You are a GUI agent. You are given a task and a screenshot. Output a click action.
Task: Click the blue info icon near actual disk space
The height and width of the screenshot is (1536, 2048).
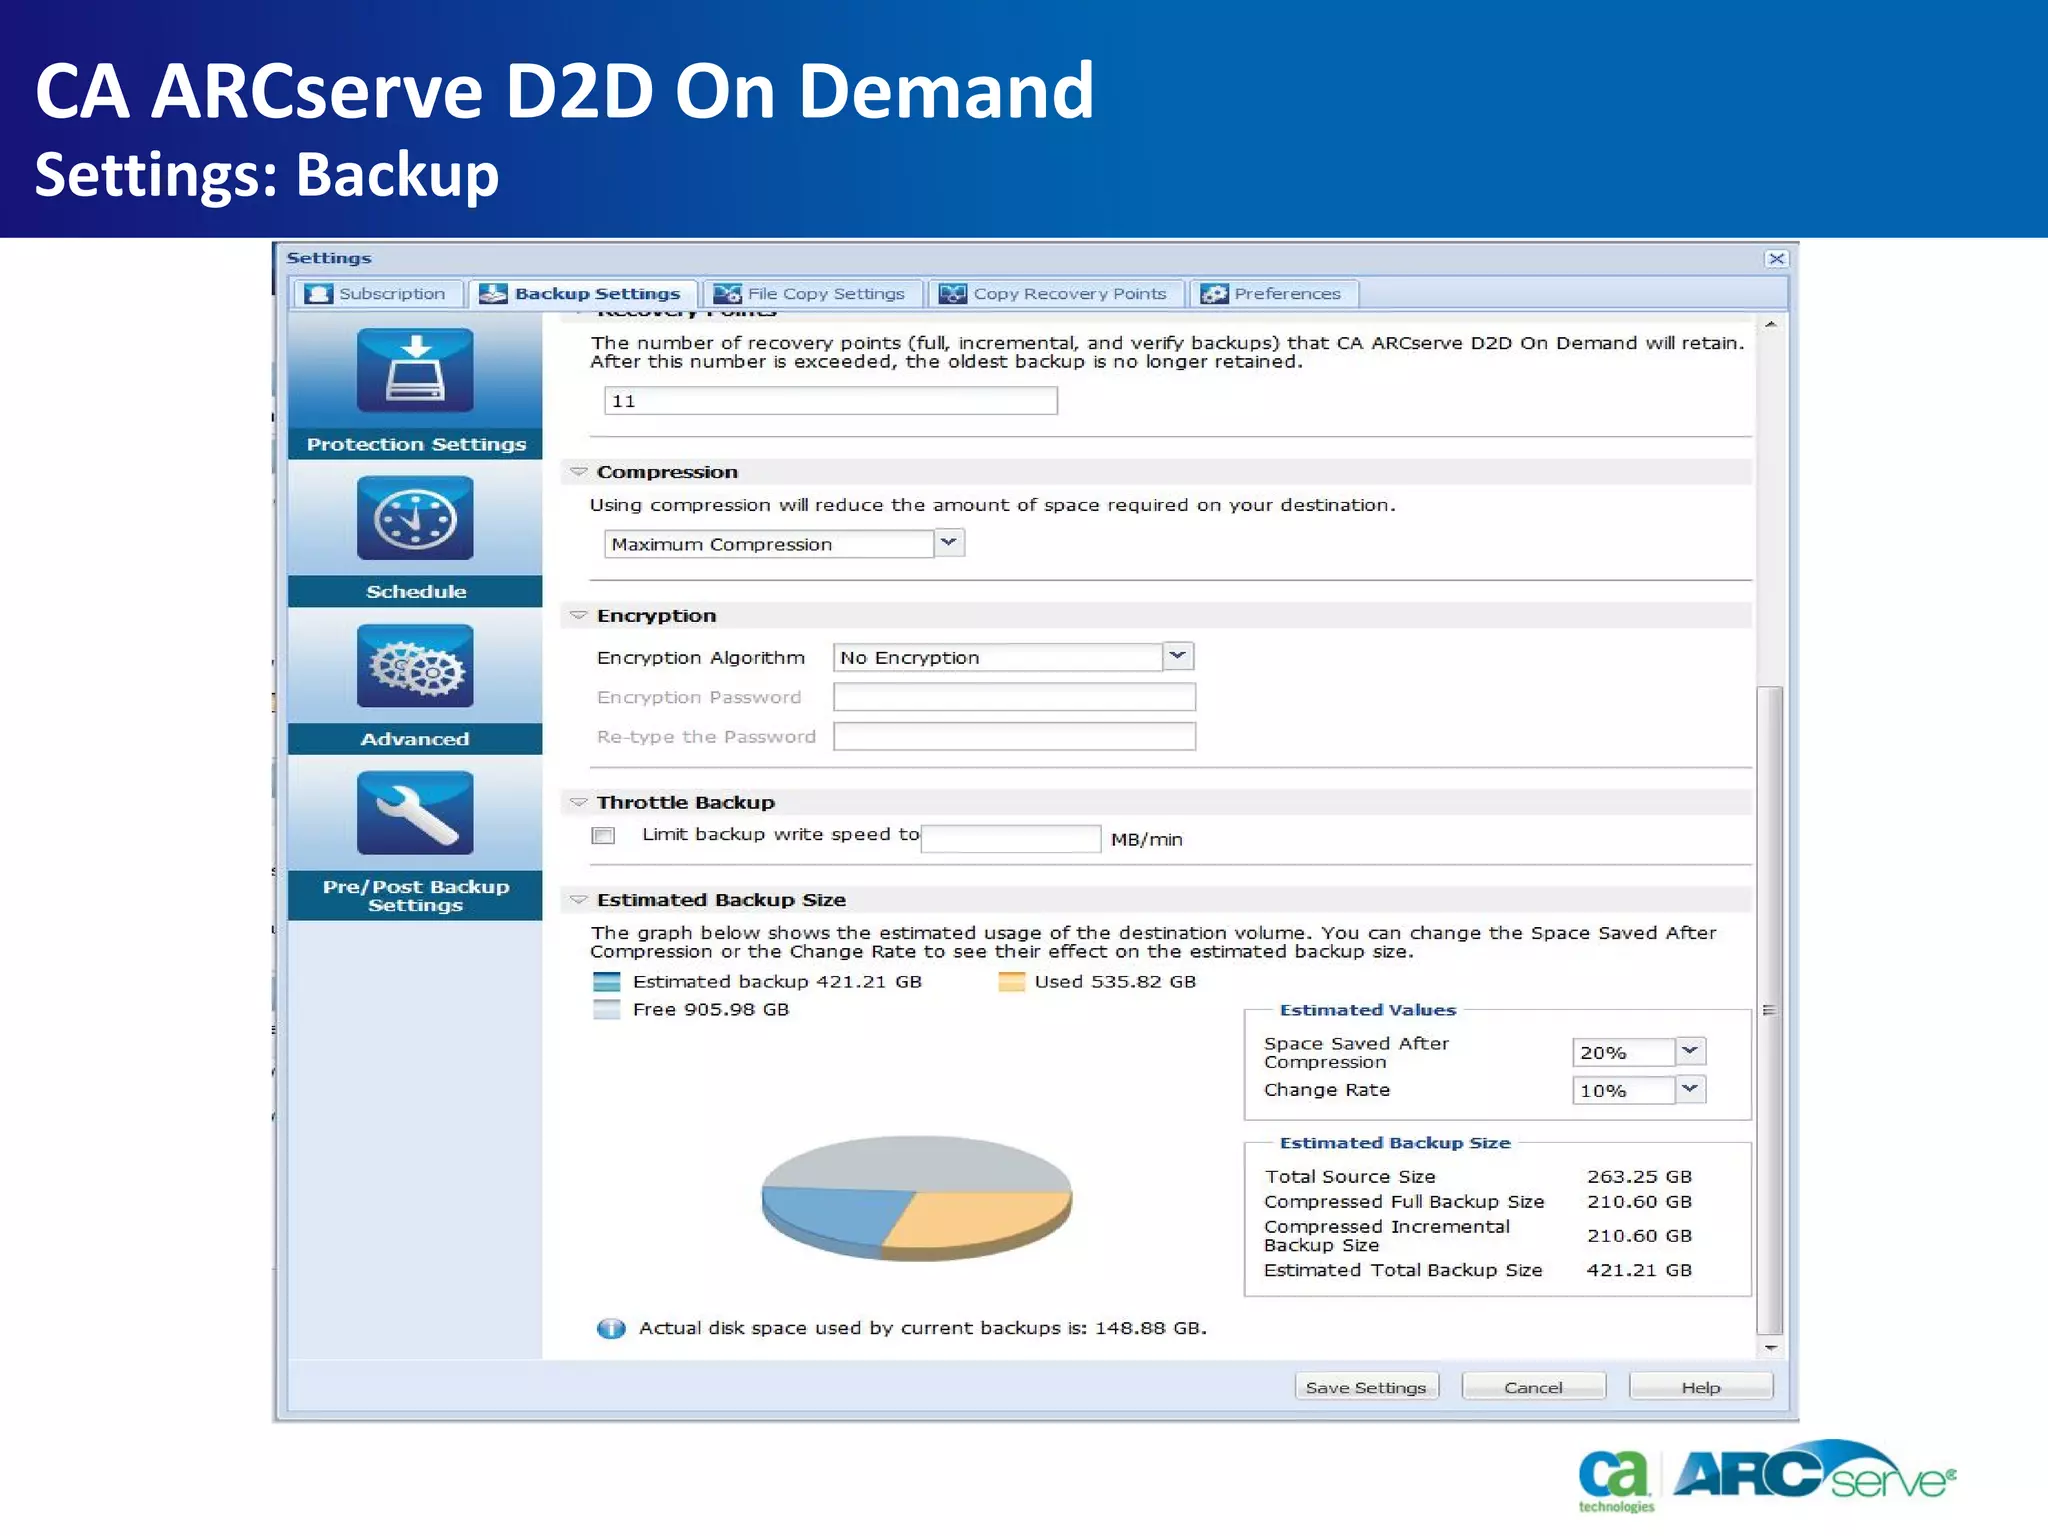[x=611, y=1328]
